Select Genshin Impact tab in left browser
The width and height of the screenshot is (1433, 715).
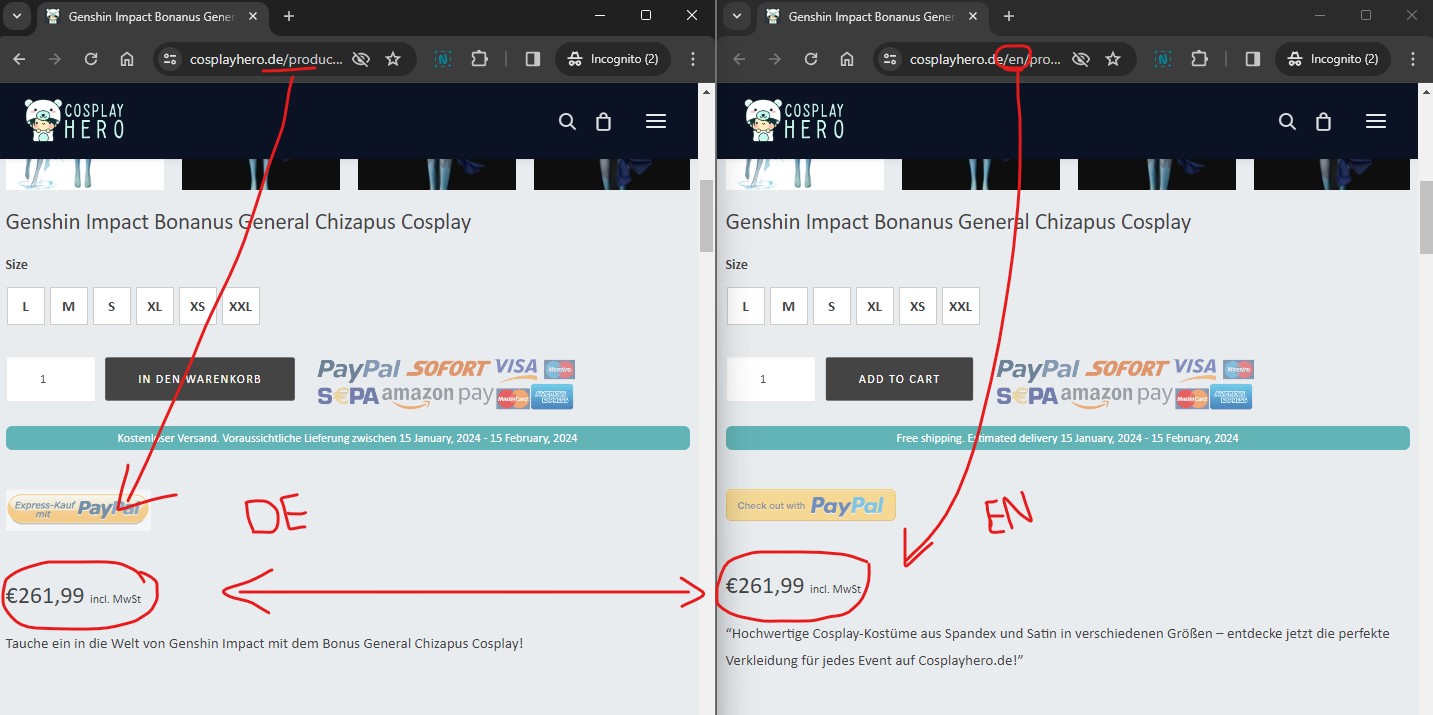151,17
